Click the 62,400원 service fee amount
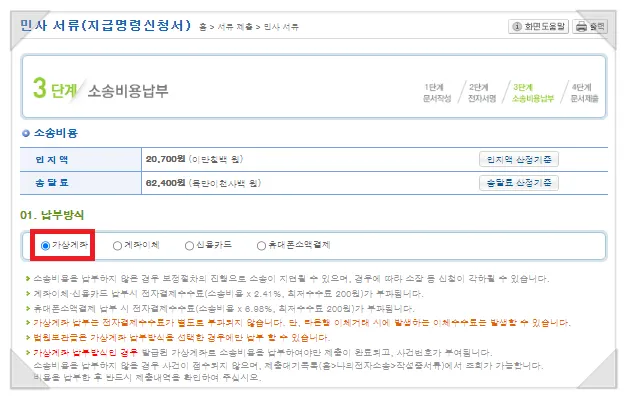Screen dimensions: 627x399 [x=165, y=183]
